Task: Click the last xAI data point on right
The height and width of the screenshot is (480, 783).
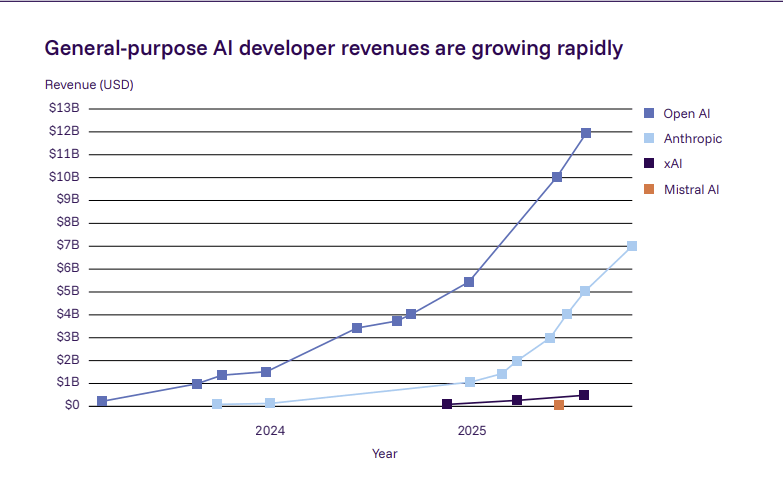Action: (584, 395)
